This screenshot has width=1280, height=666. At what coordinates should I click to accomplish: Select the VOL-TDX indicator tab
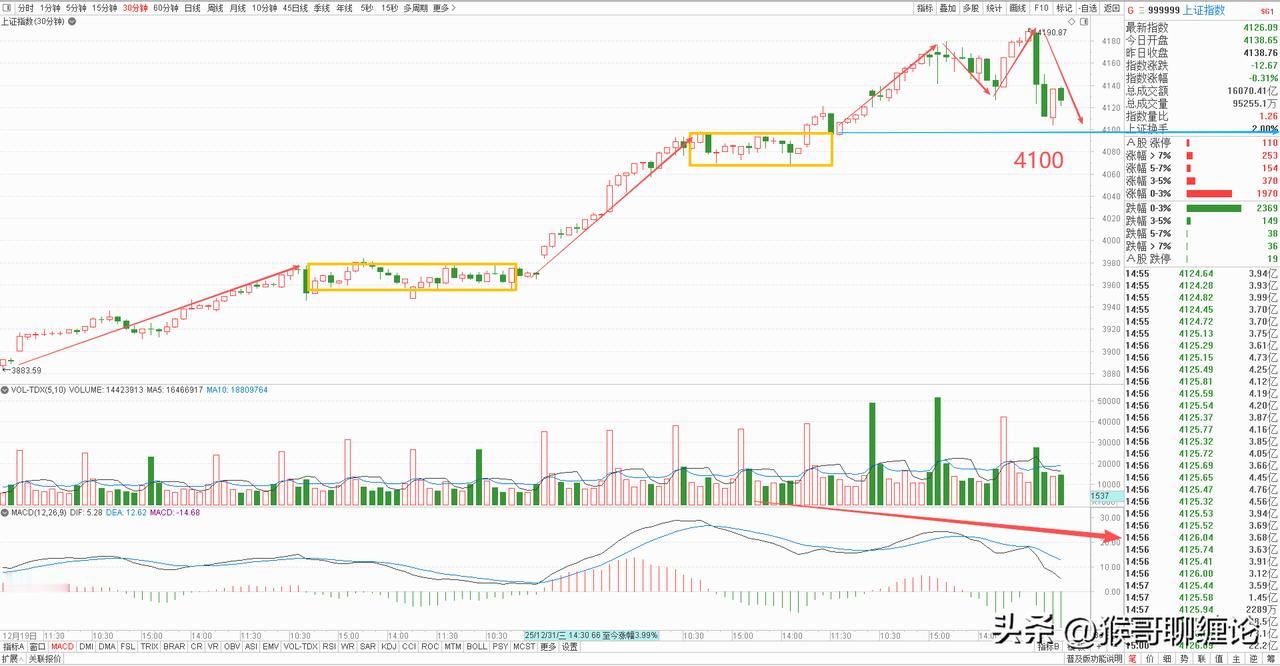pyautogui.click(x=300, y=646)
